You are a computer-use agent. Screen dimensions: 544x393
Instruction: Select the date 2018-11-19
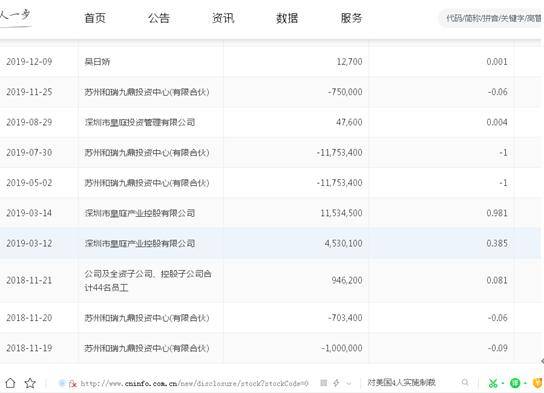coord(29,348)
